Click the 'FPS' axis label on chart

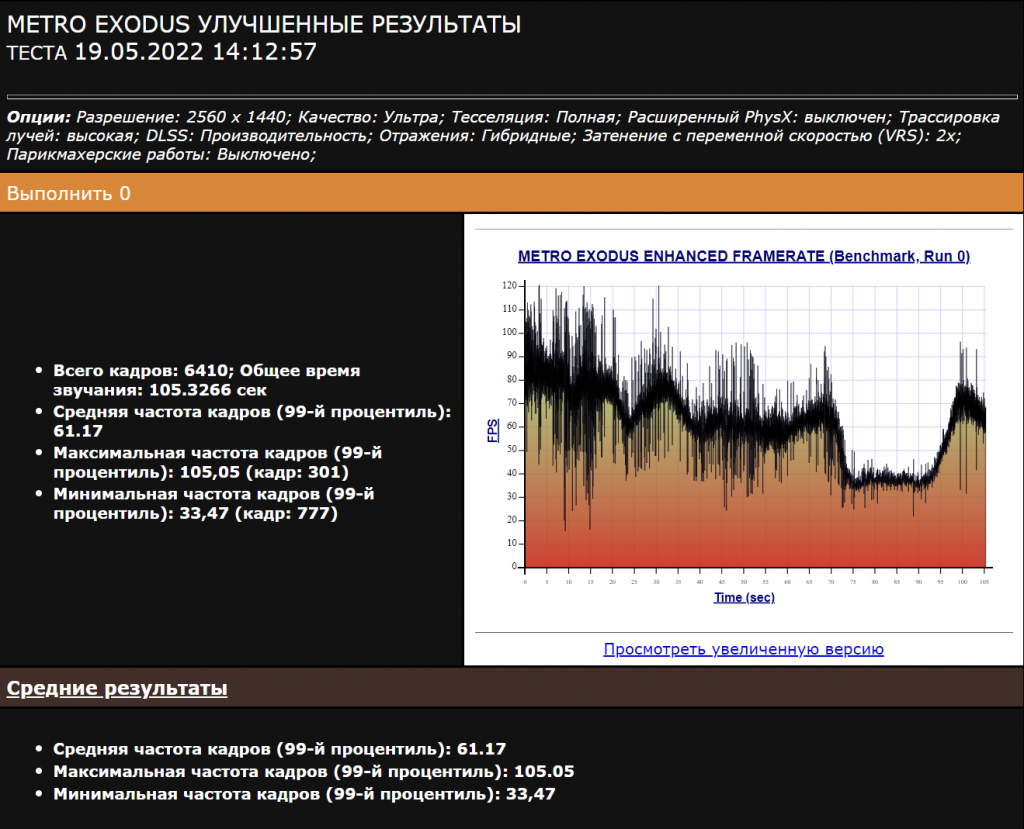click(493, 431)
